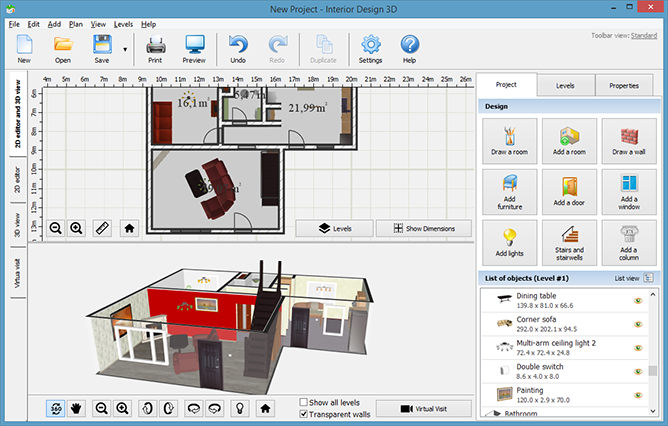Reset 2D plan view with home icon
The width and height of the screenshot is (668, 426).
pos(129,228)
